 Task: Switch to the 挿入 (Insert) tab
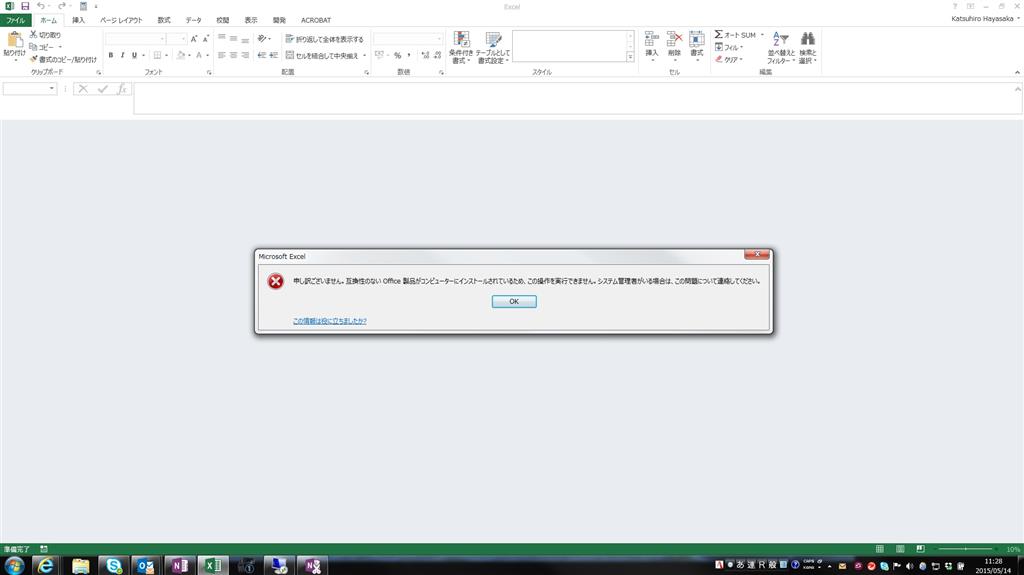pos(78,20)
